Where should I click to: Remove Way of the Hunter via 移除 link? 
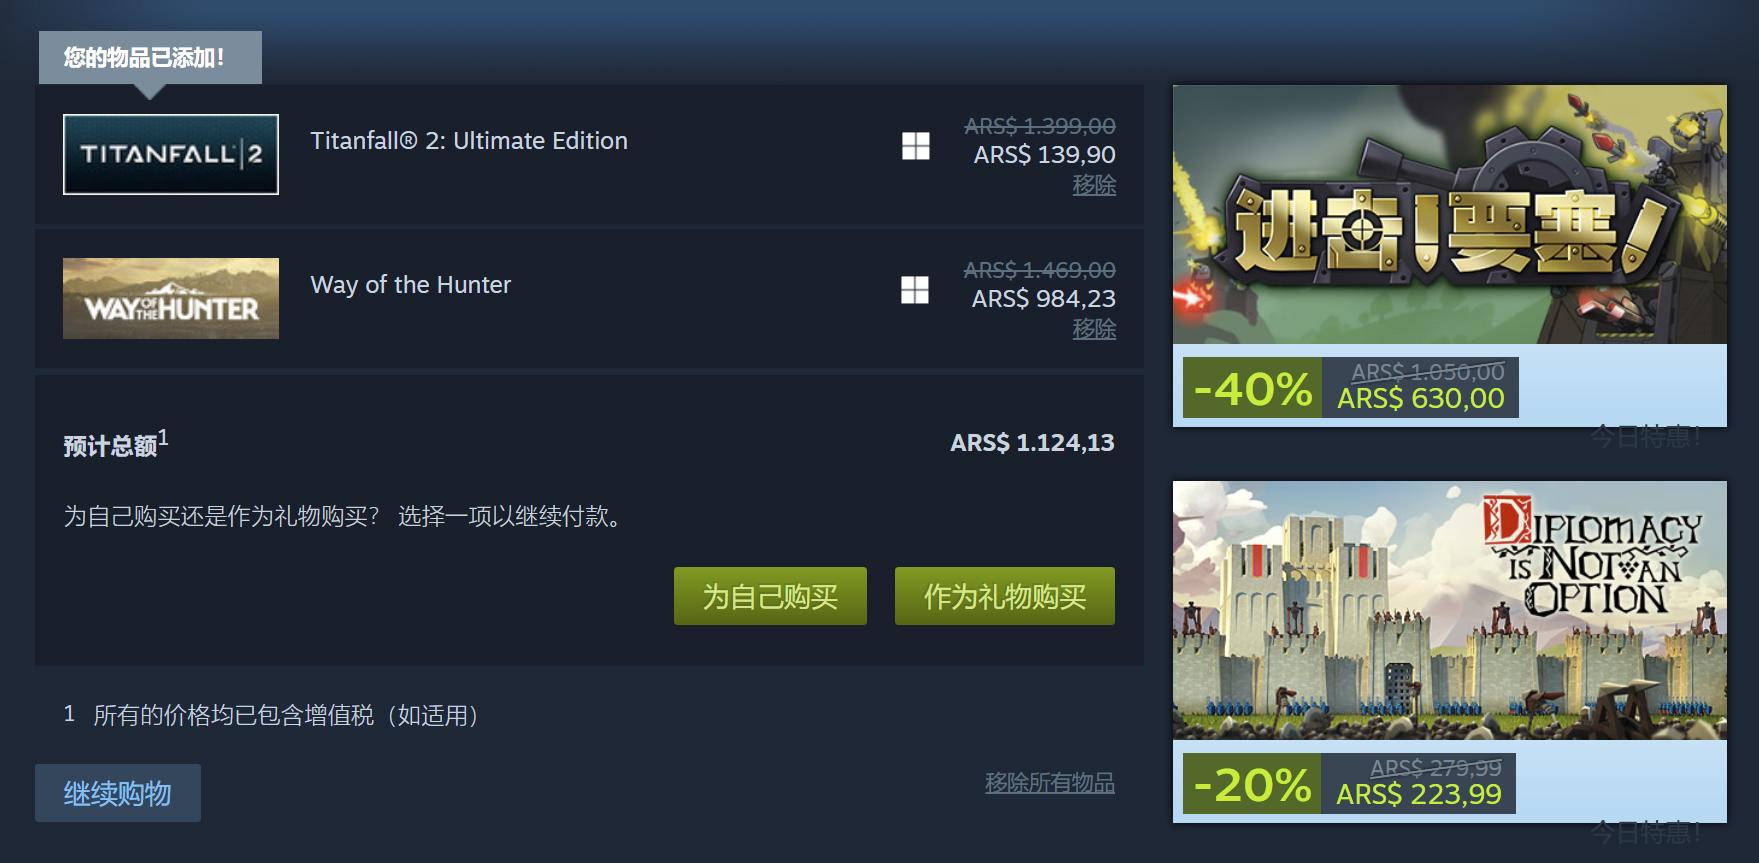[x=1094, y=329]
